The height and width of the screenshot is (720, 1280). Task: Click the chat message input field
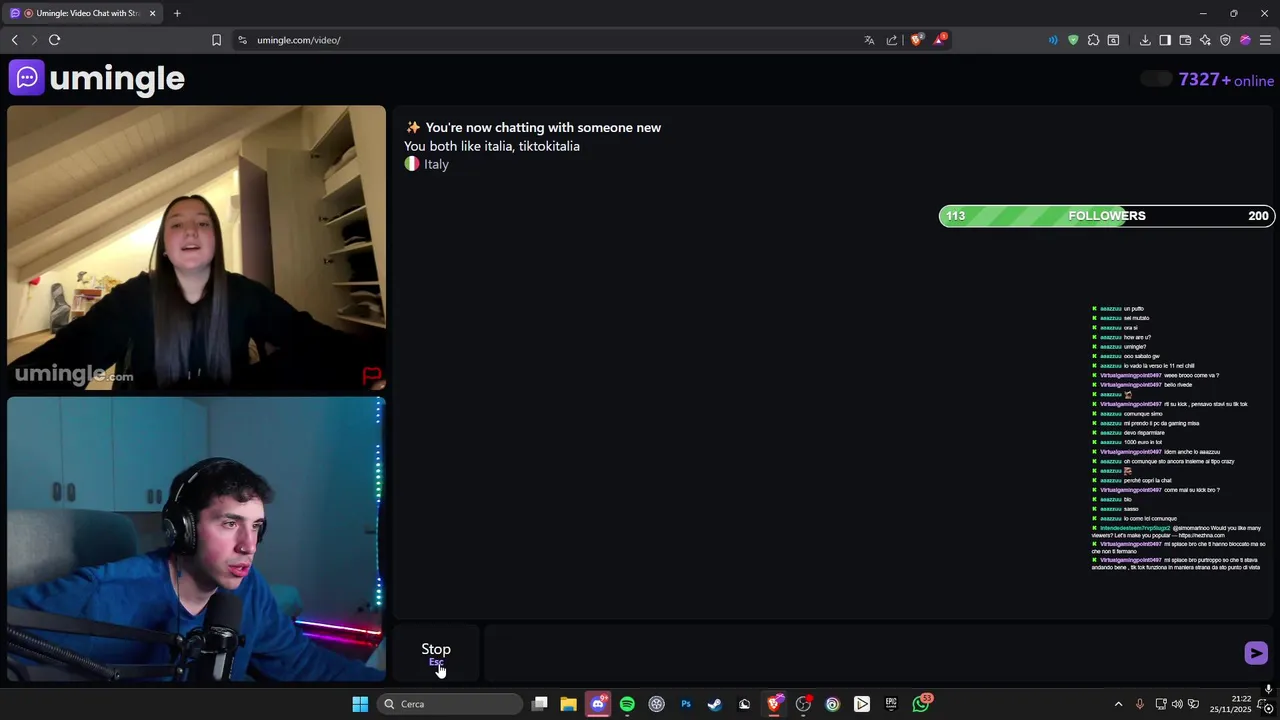(x=860, y=654)
